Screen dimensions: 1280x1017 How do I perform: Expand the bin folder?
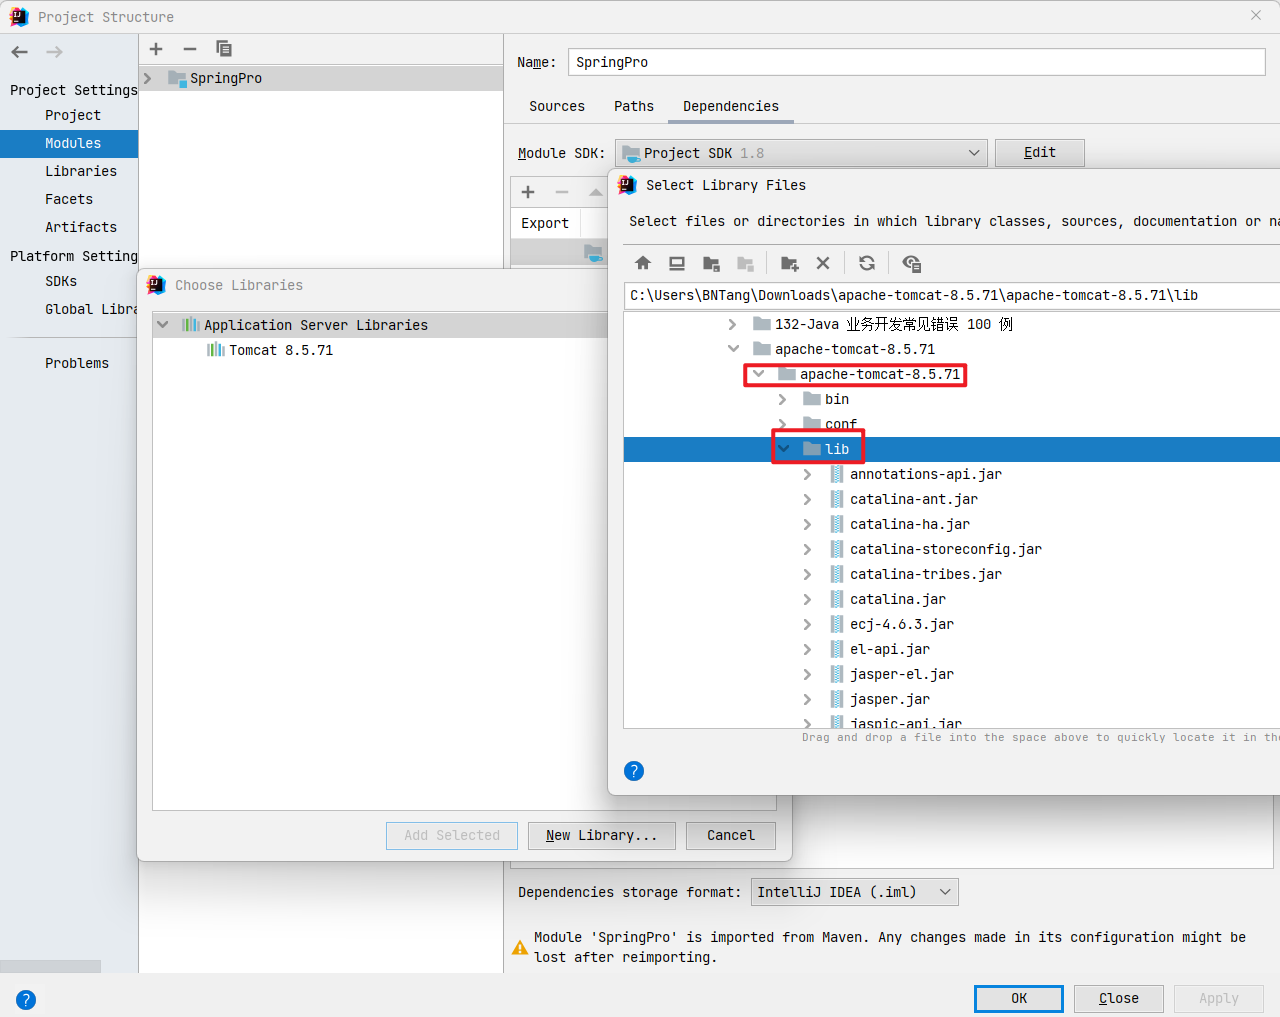[782, 399]
